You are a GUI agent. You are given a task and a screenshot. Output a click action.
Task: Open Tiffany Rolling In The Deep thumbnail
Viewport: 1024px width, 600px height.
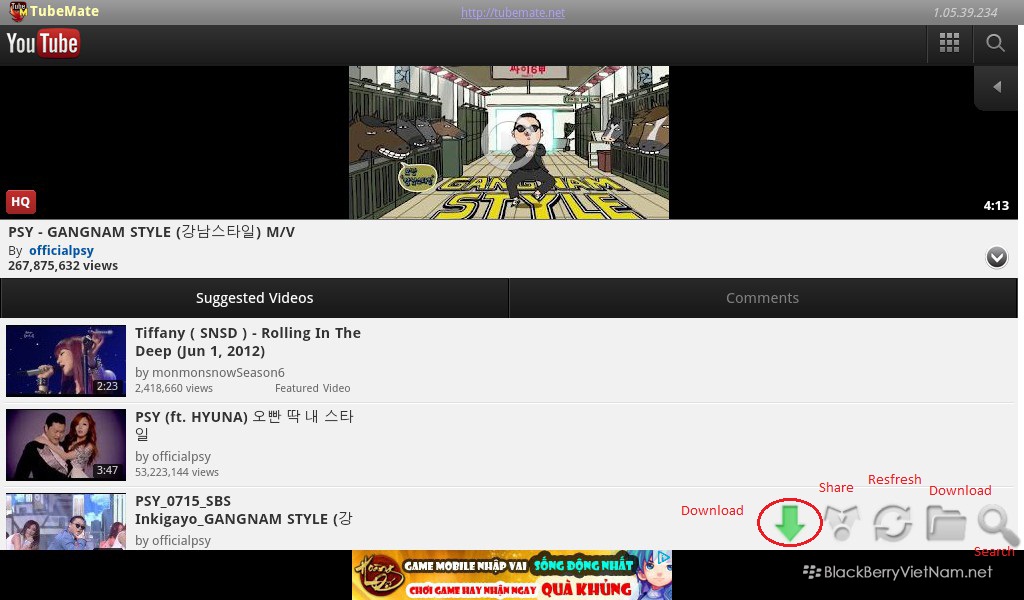[x=66, y=360]
